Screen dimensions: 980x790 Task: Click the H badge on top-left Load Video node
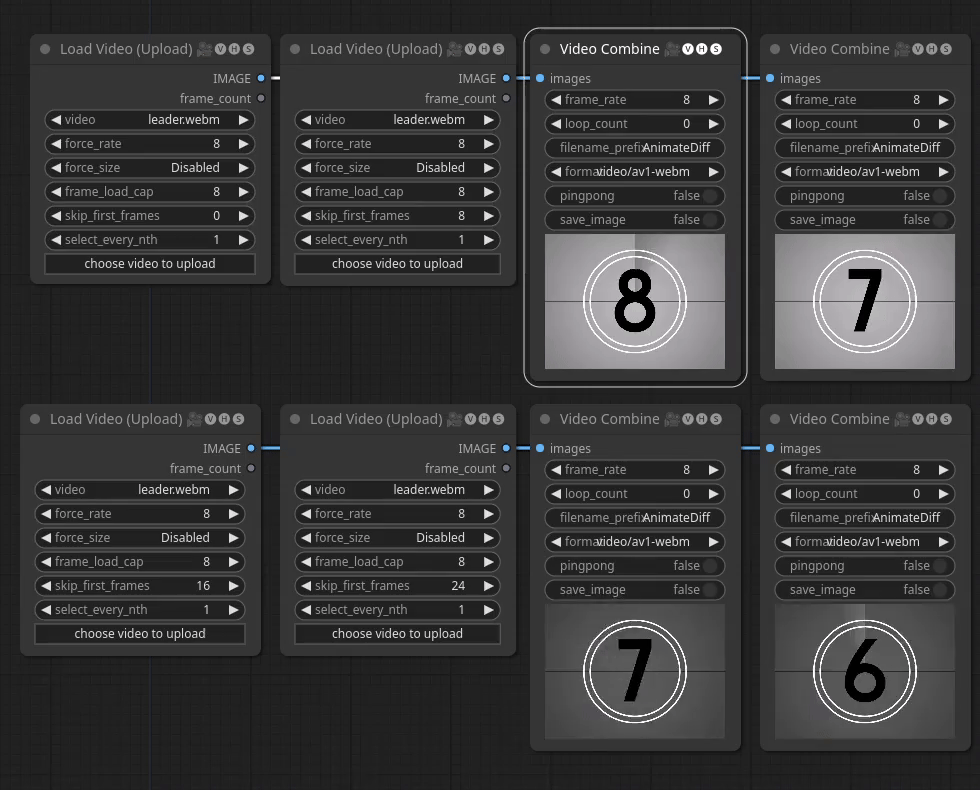(234, 48)
